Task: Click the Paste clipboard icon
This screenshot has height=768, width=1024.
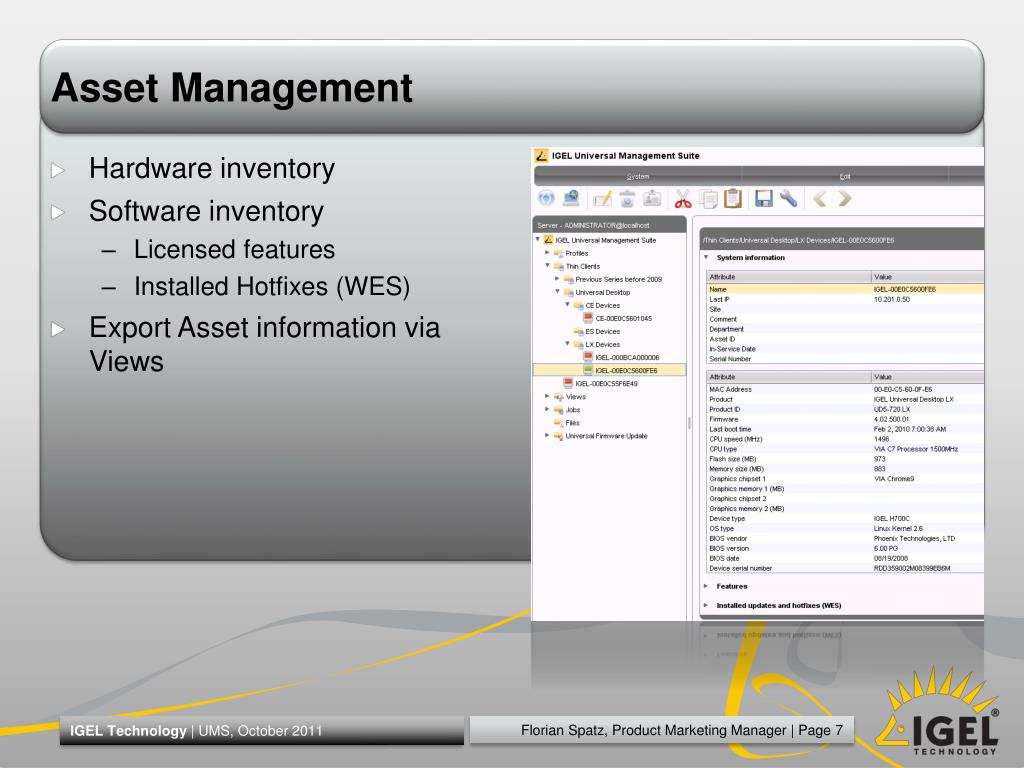Action: 733,199
